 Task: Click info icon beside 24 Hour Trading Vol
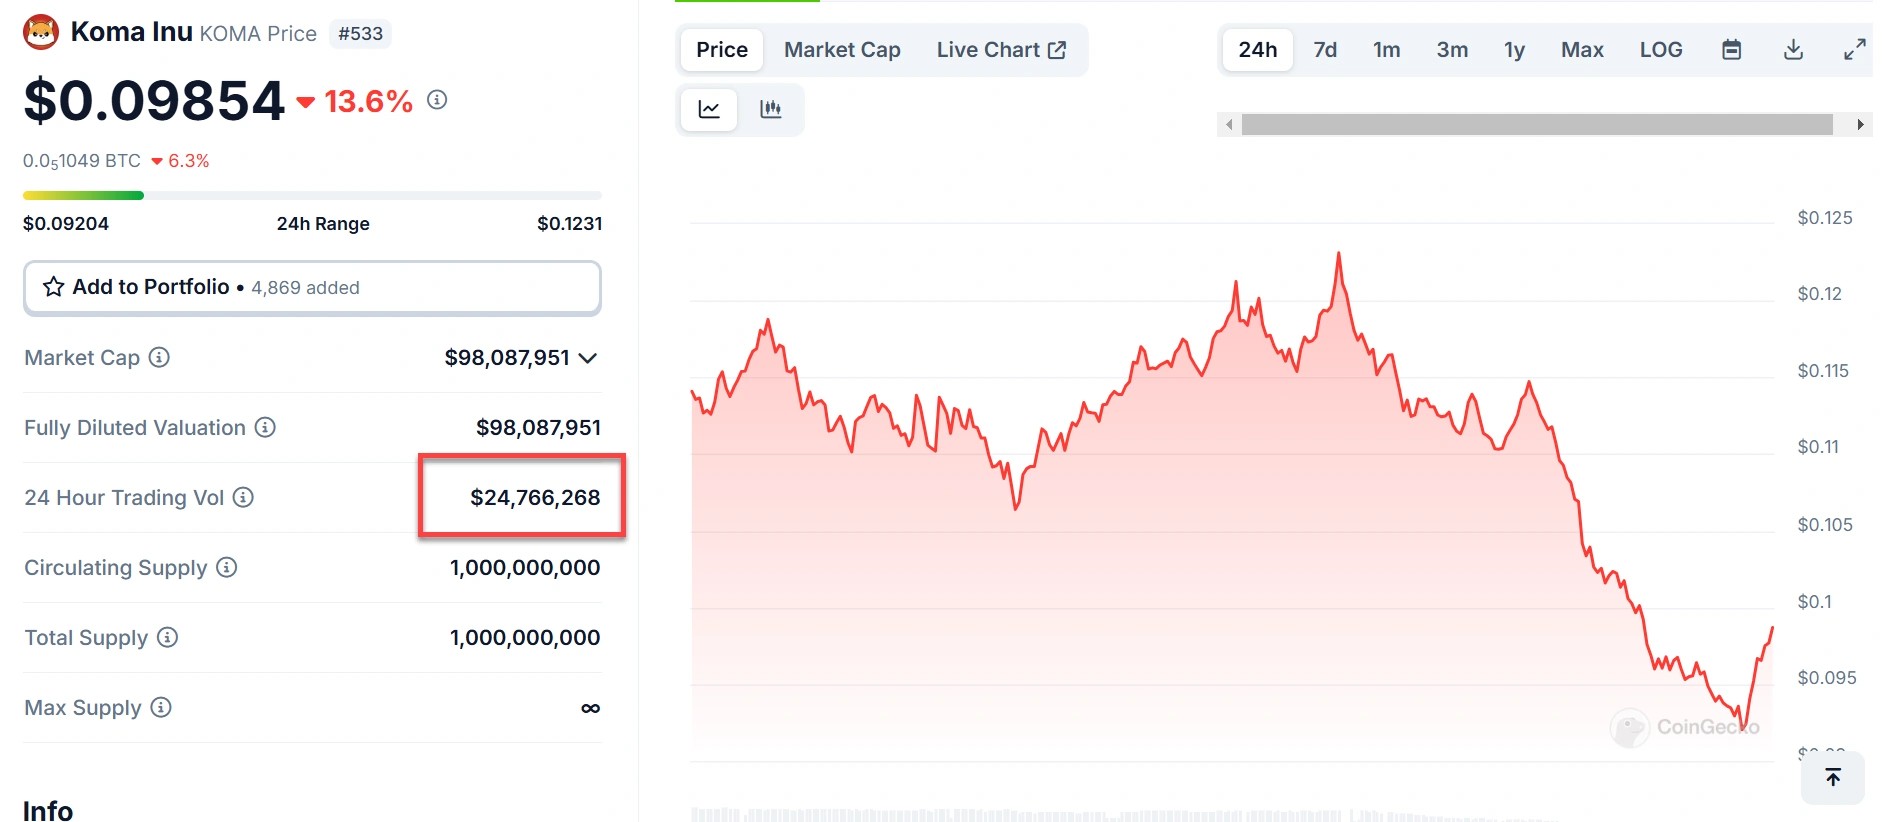[243, 497]
